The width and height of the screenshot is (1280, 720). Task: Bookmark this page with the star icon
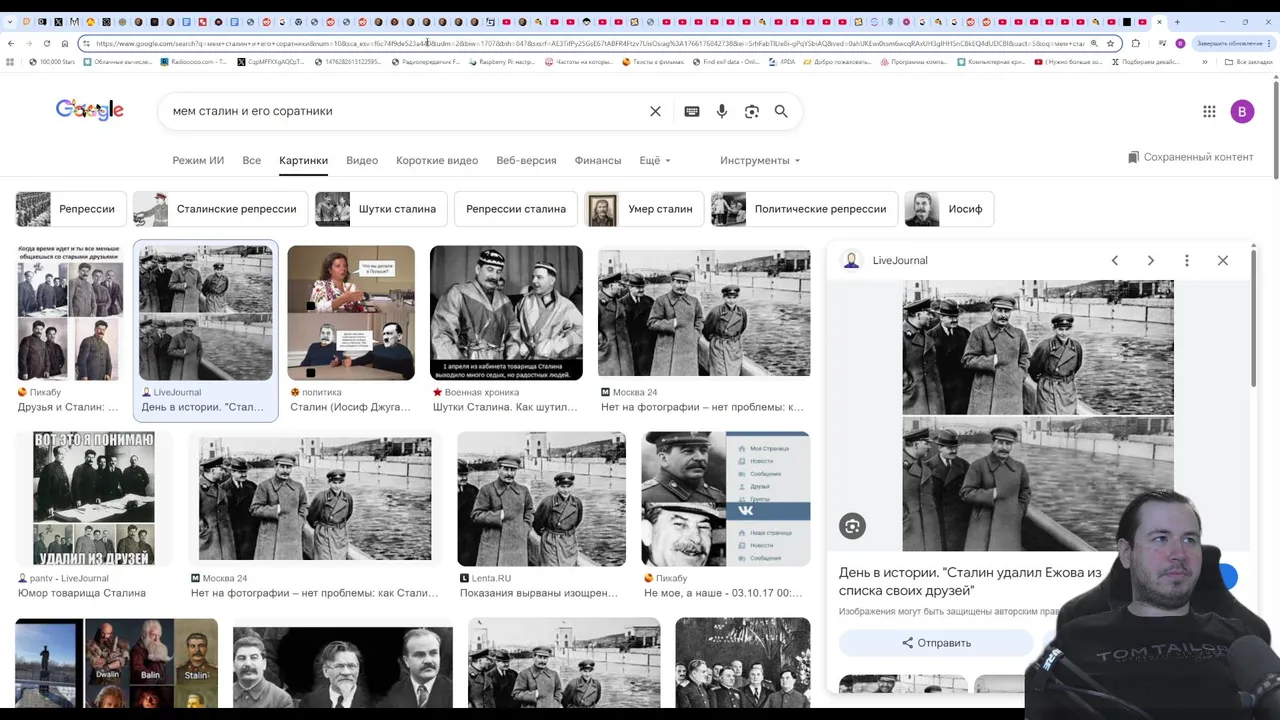(x=1110, y=43)
